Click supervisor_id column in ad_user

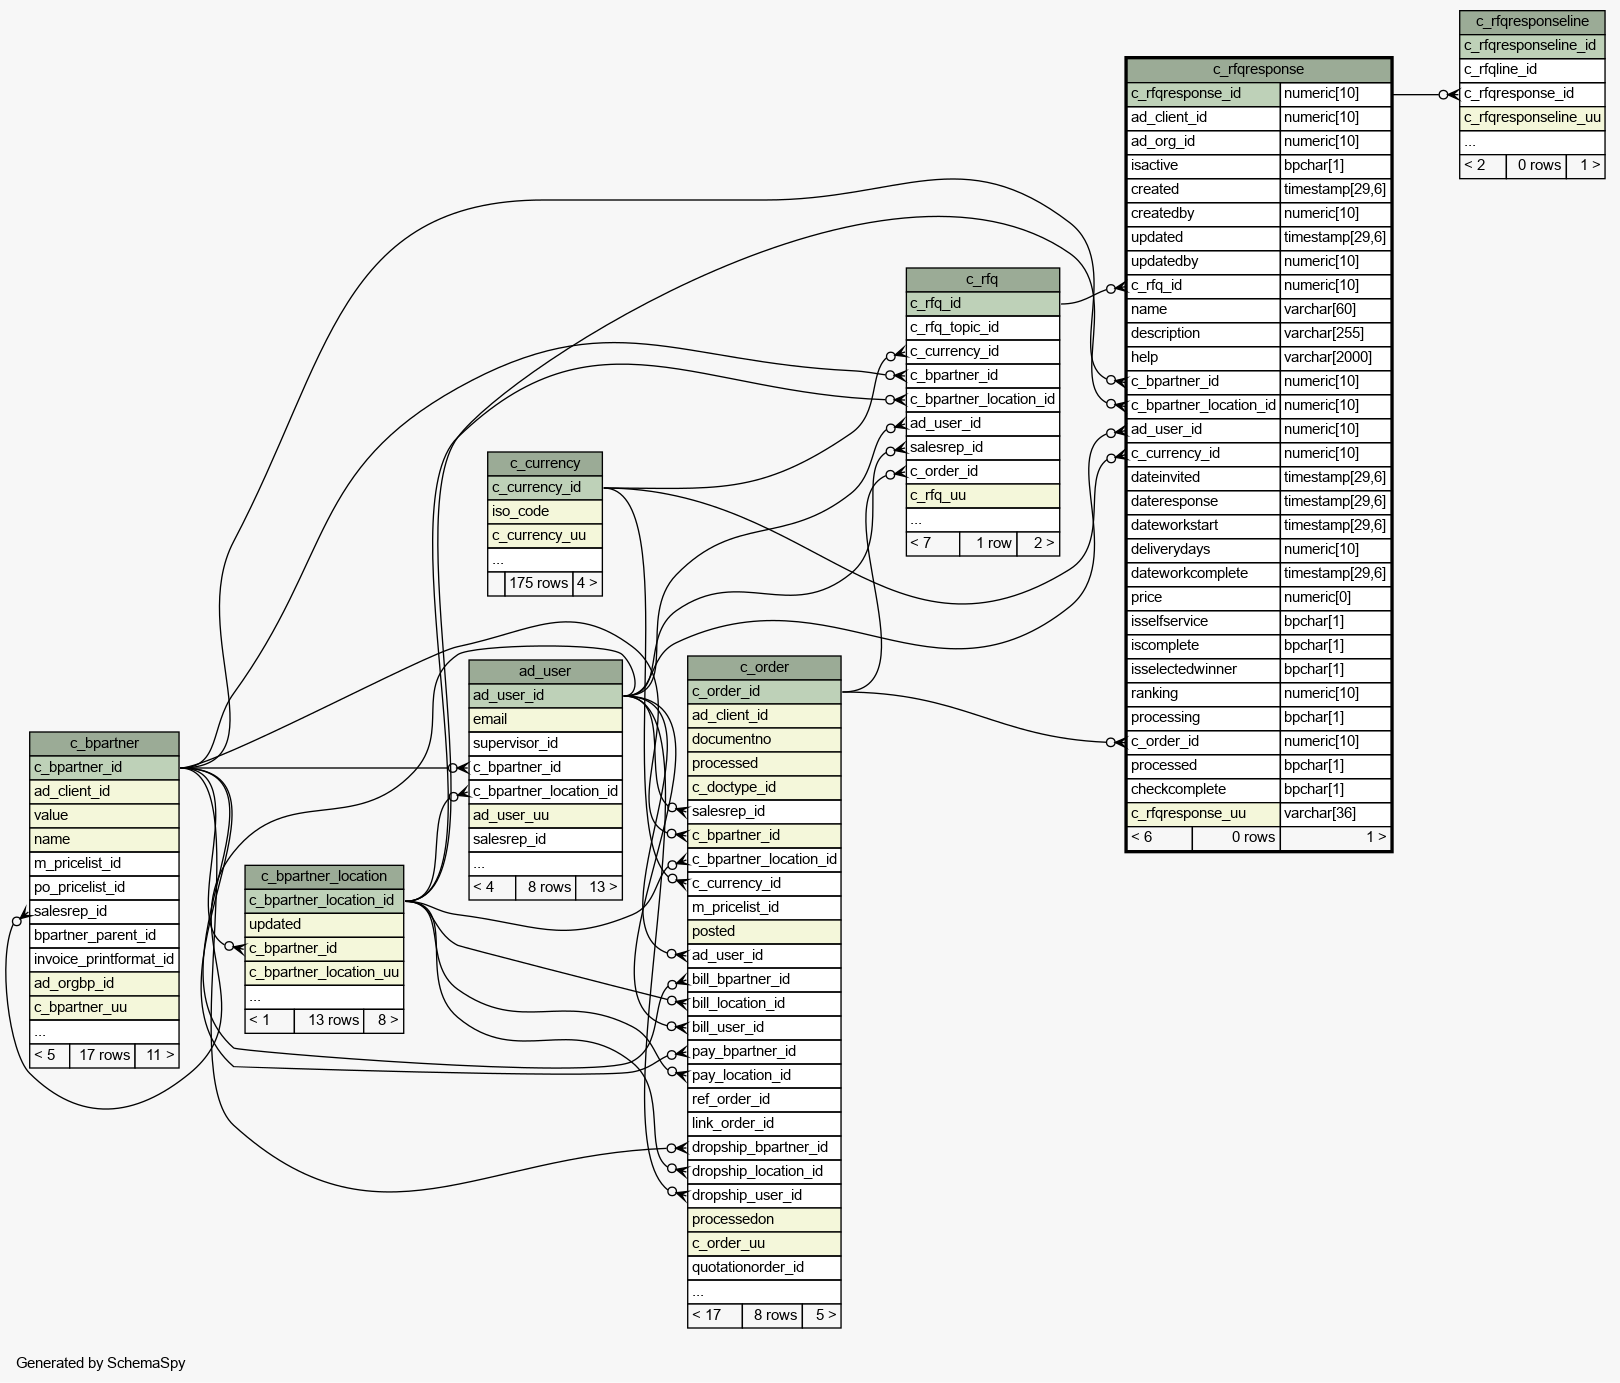(545, 744)
